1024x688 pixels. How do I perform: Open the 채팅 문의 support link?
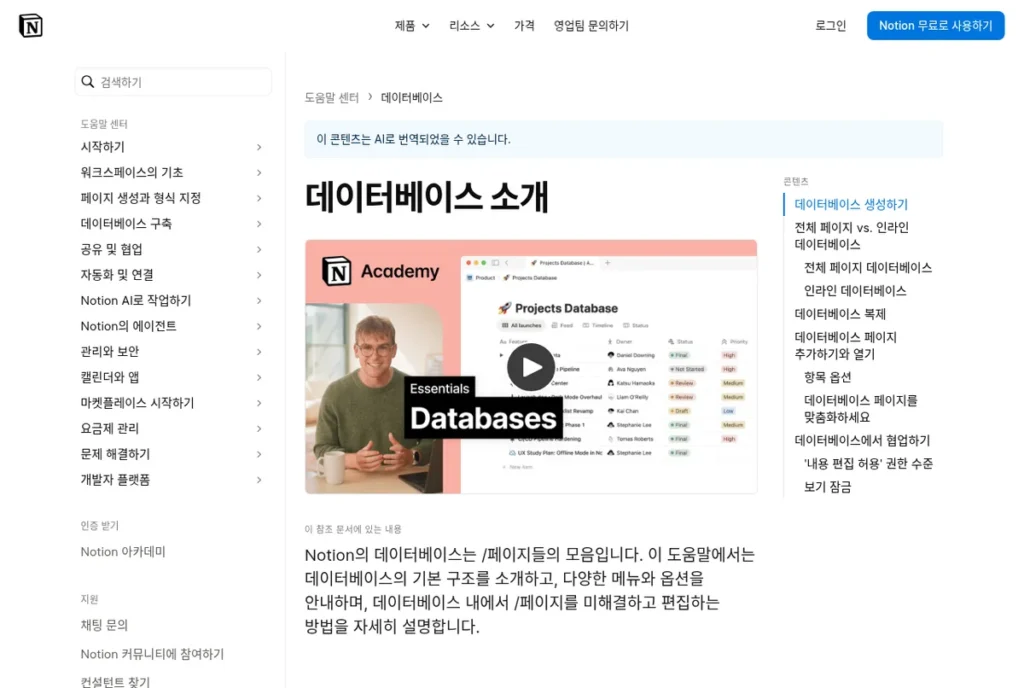click(104, 625)
